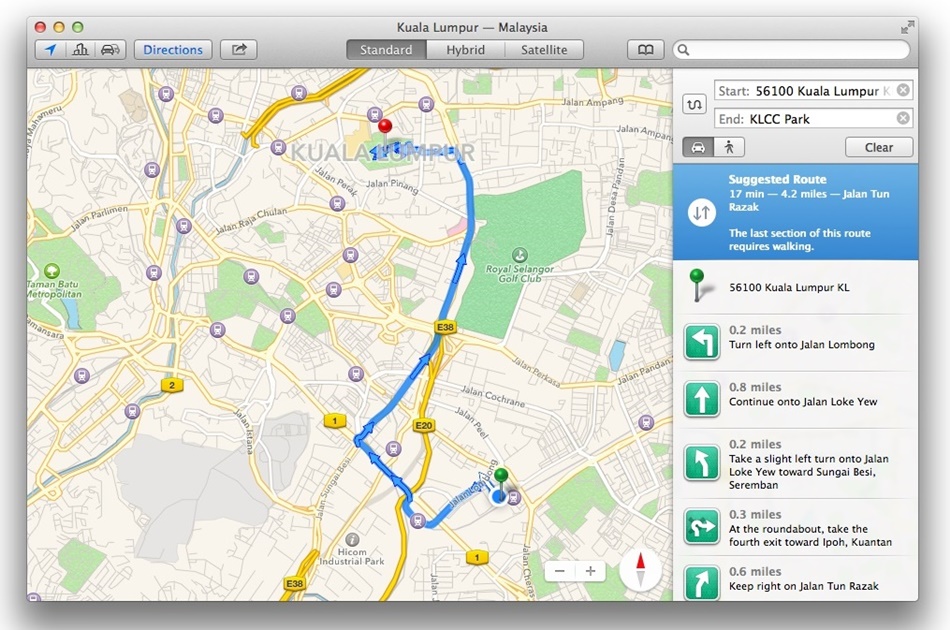Select step toward Sungai Besi, Seremban
Viewport: 950px width, 630px height.
click(796, 463)
